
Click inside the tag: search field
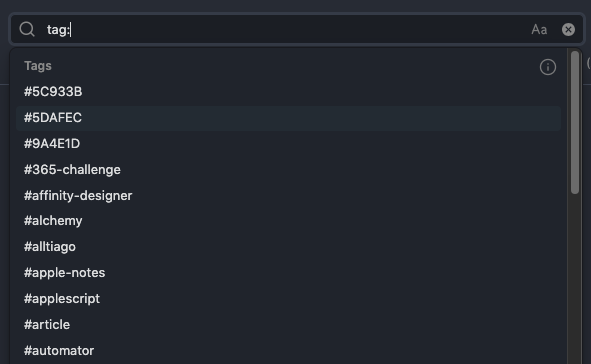pyautogui.click(x=286, y=29)
